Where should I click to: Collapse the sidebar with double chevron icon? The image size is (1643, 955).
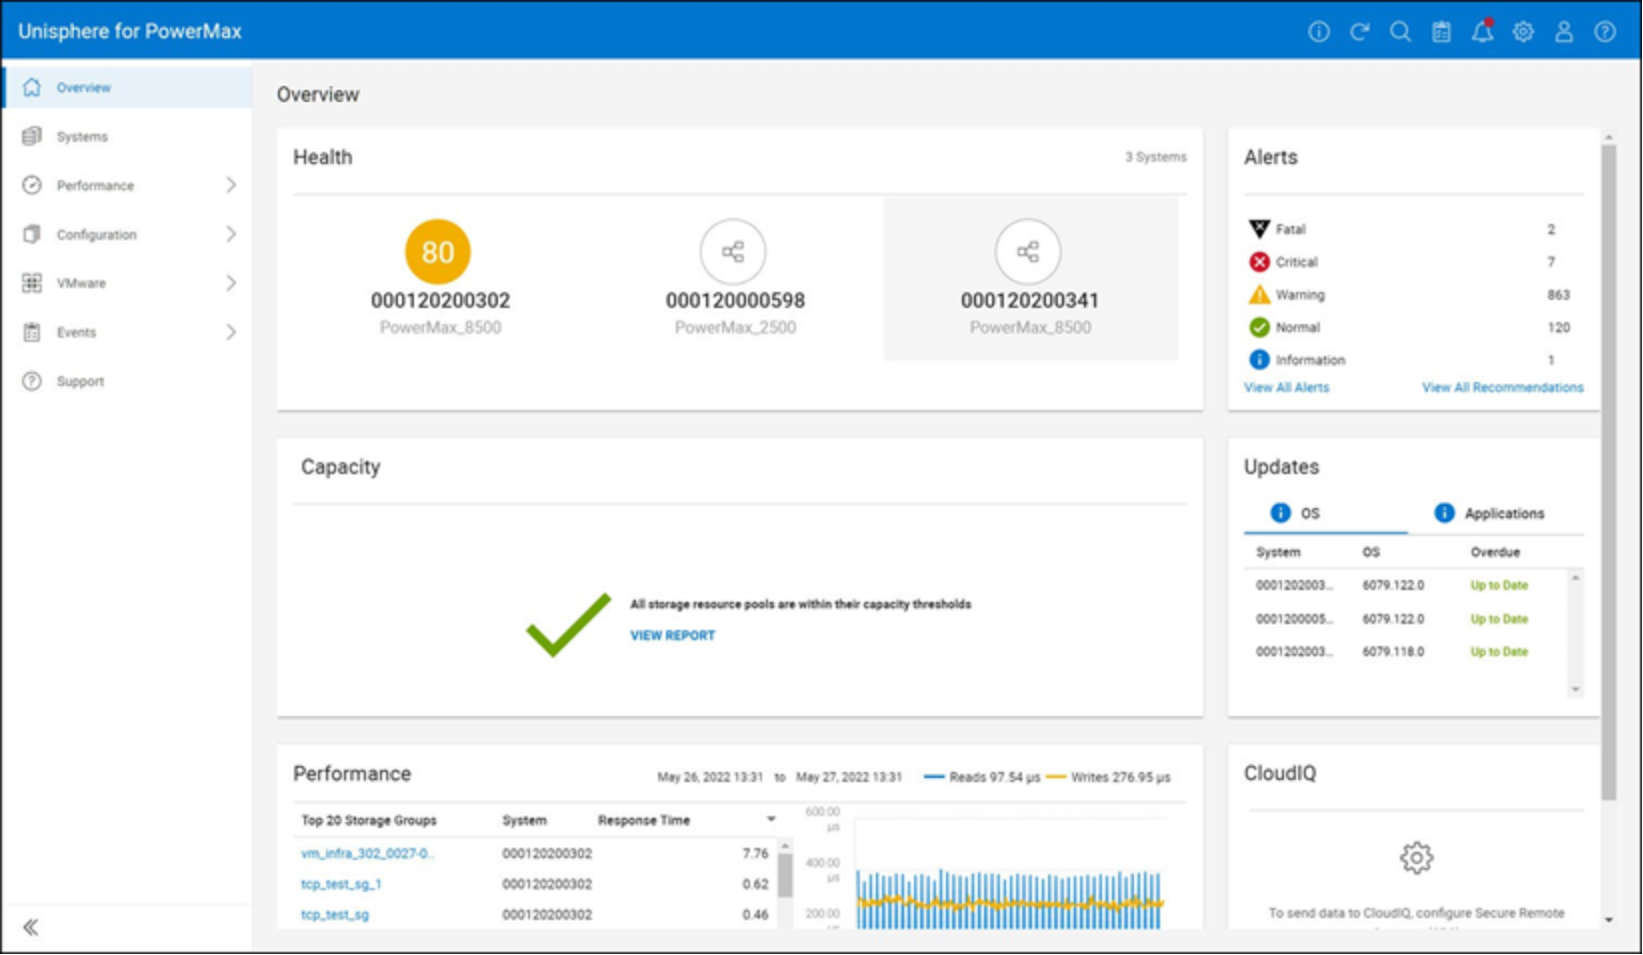31,927
